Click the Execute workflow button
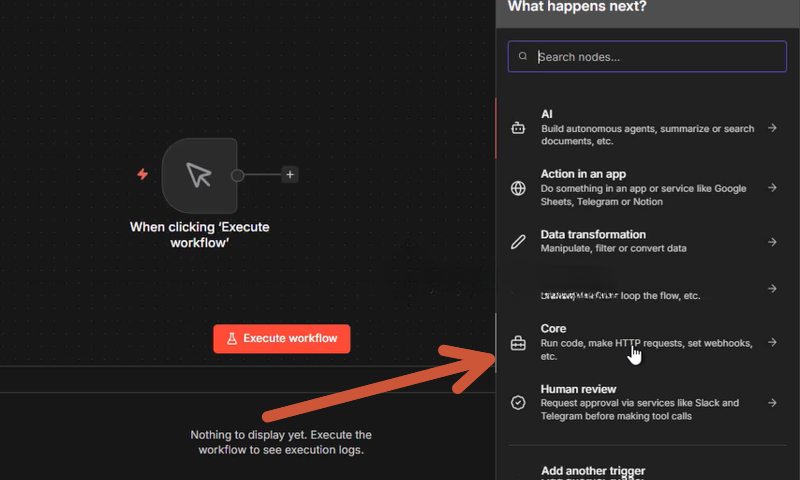Viewport: 800px width, 480px height. tap(282, 339)
